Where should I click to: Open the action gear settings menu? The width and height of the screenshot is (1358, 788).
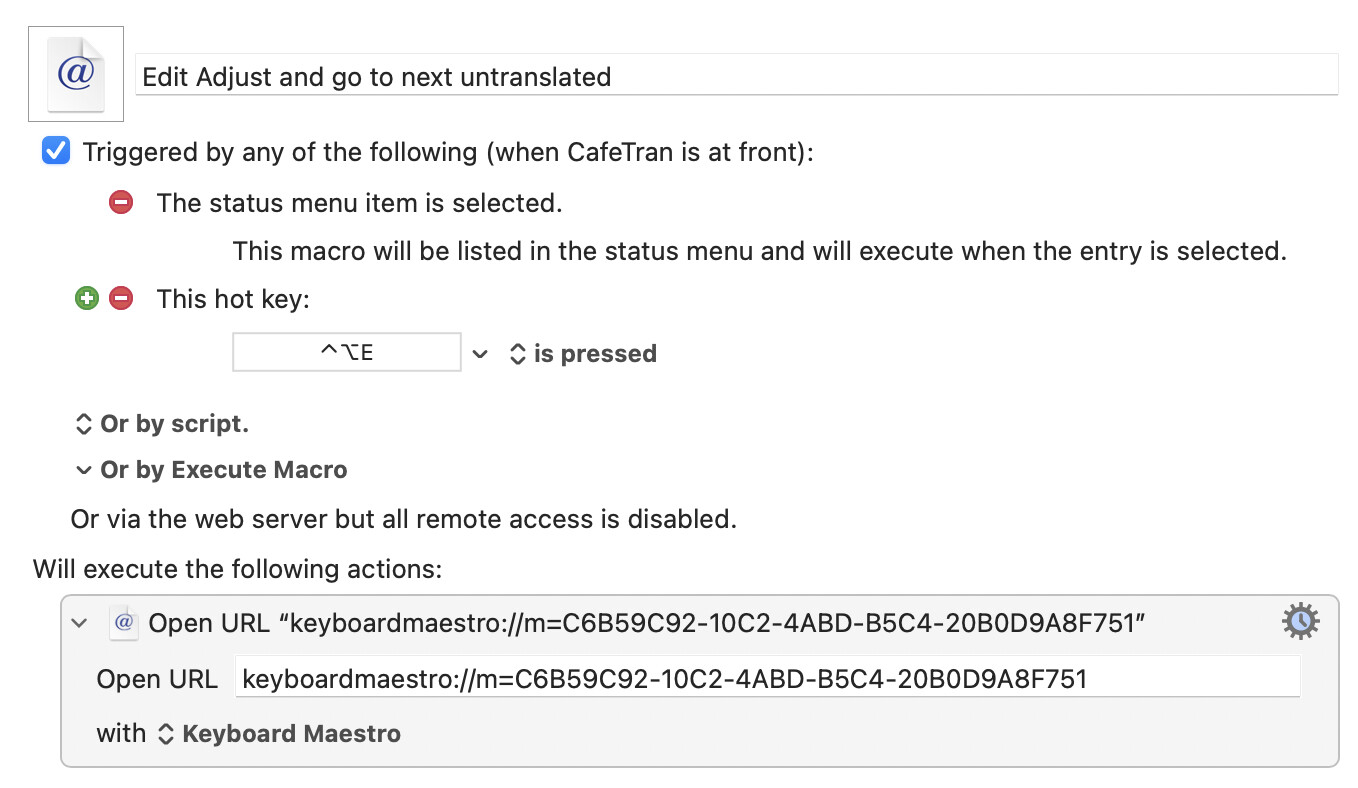pyautogui.click(x=1300, y=622)
